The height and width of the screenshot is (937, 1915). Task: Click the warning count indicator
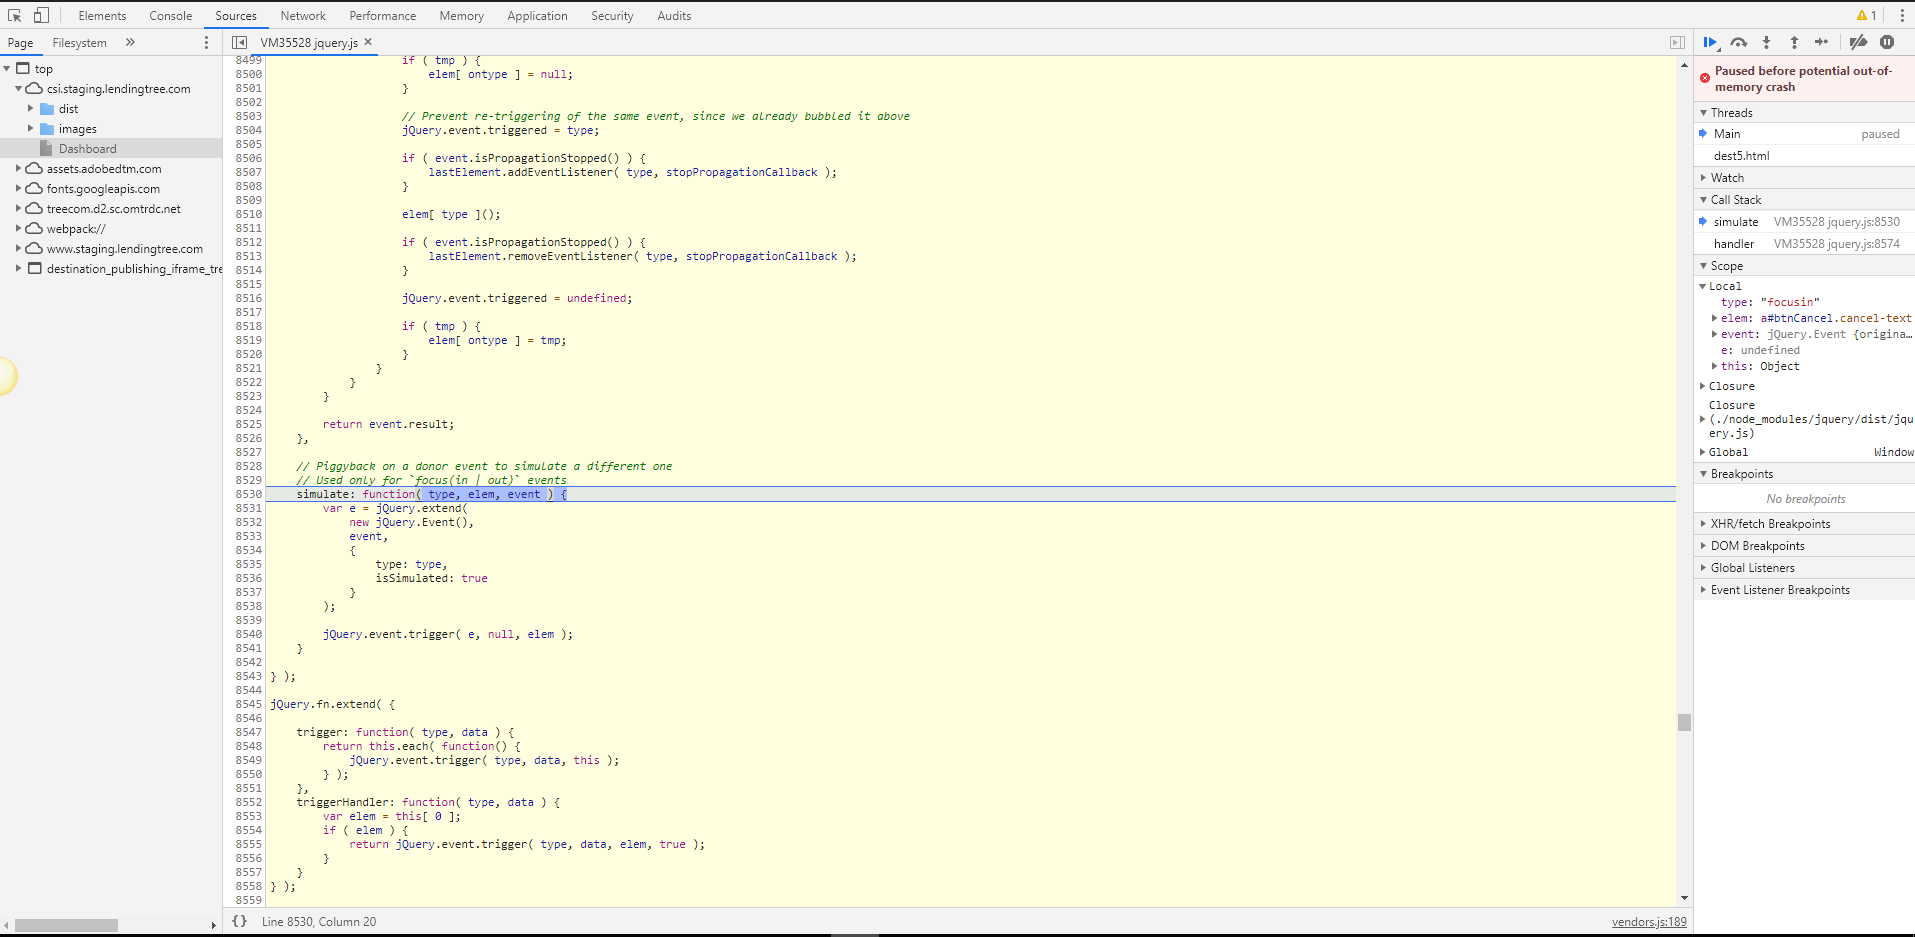coord(1866,15)
